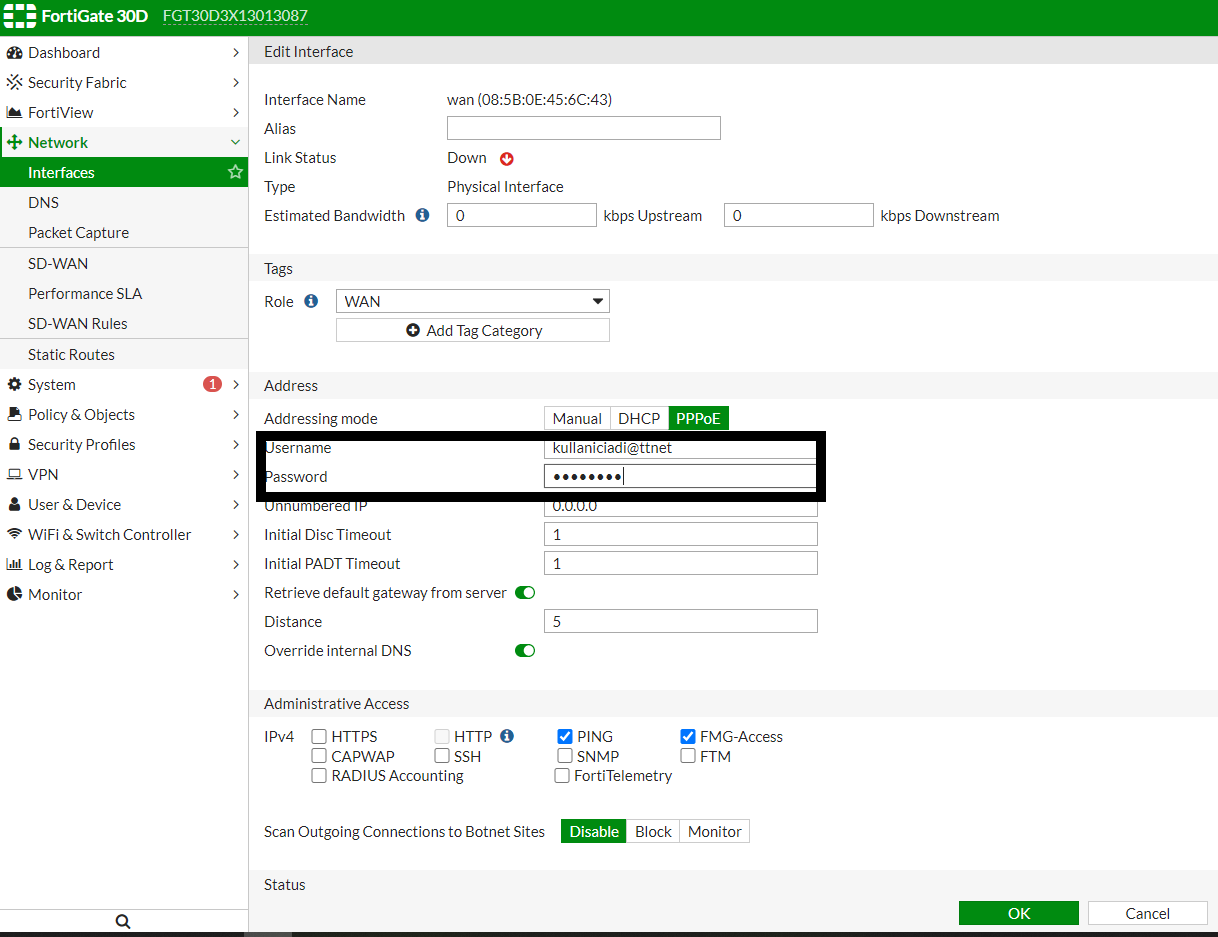Enable the FortiTelemetry checkbox
This screenshot has height=937, width=1218.
click(x=562, y=775)
